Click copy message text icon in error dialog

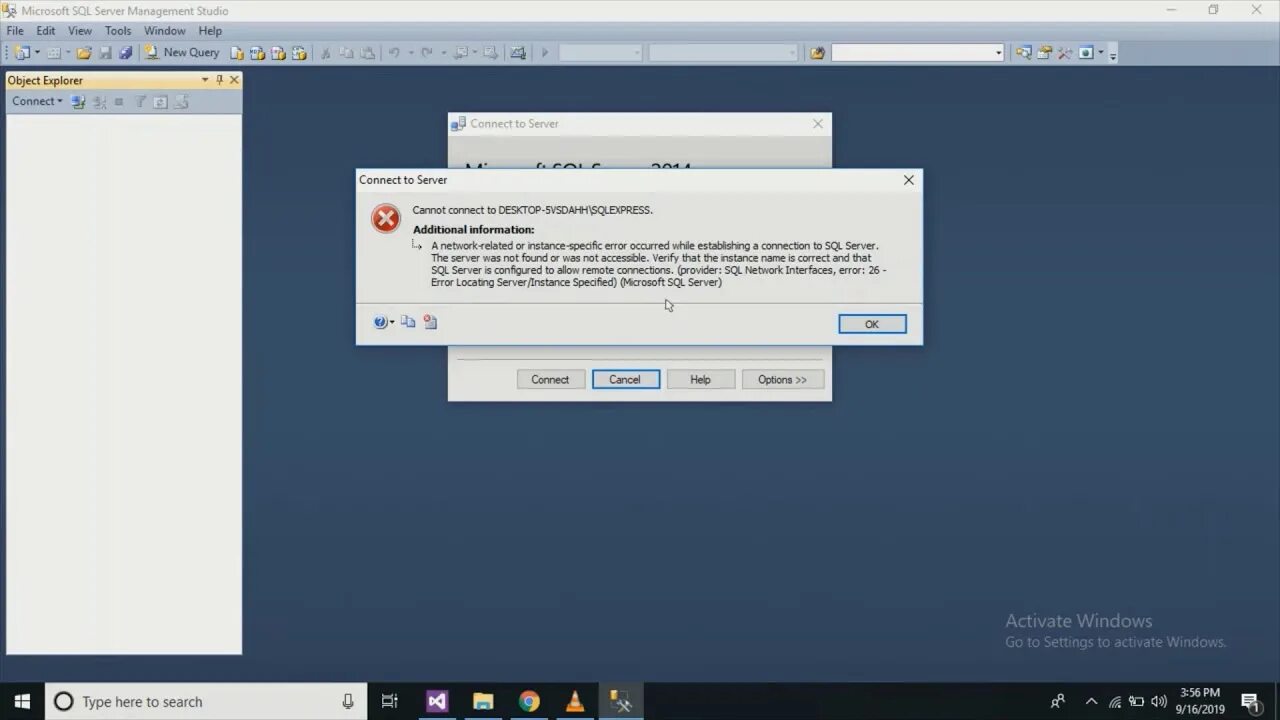click(408, 322)
